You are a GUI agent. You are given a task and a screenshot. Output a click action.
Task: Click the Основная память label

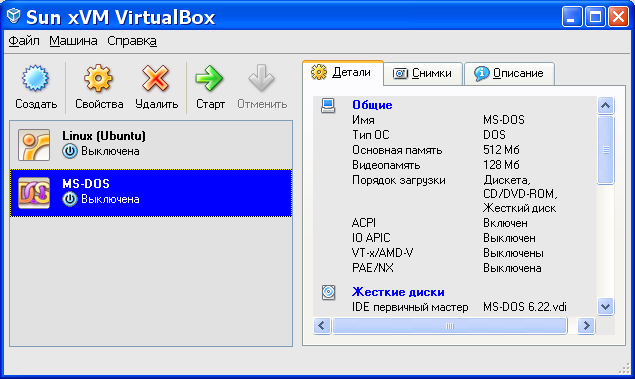pos(397,150)
